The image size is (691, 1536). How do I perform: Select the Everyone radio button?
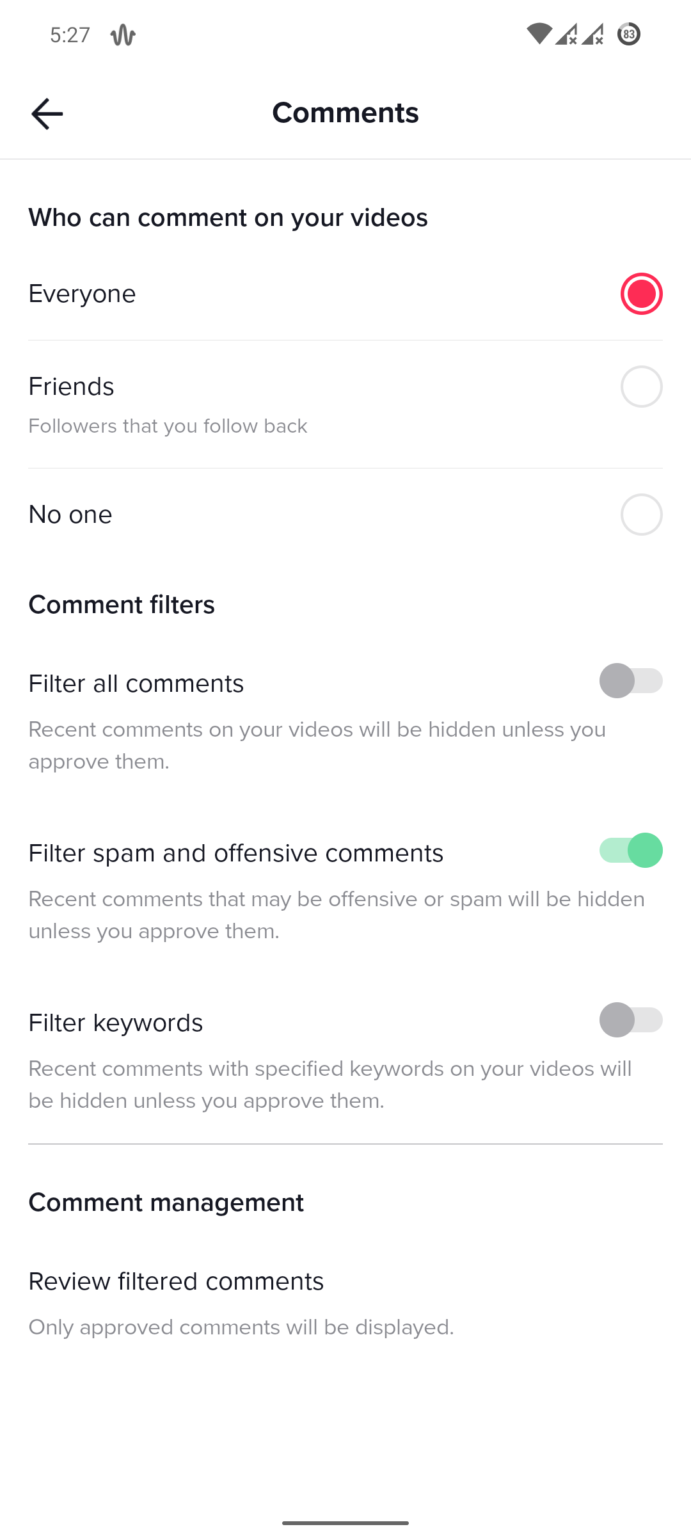coord(641,293)
